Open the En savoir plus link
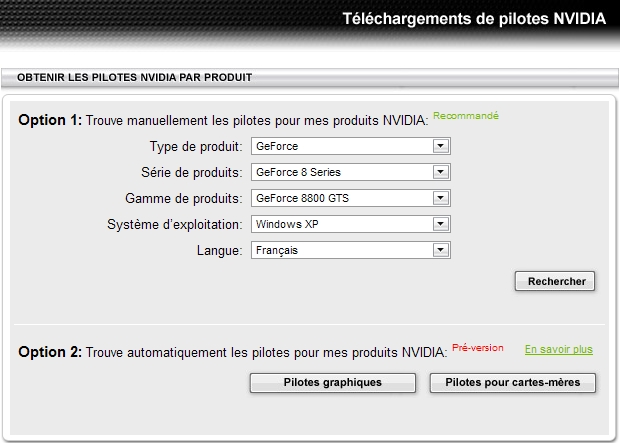 (x=558, y=350)
